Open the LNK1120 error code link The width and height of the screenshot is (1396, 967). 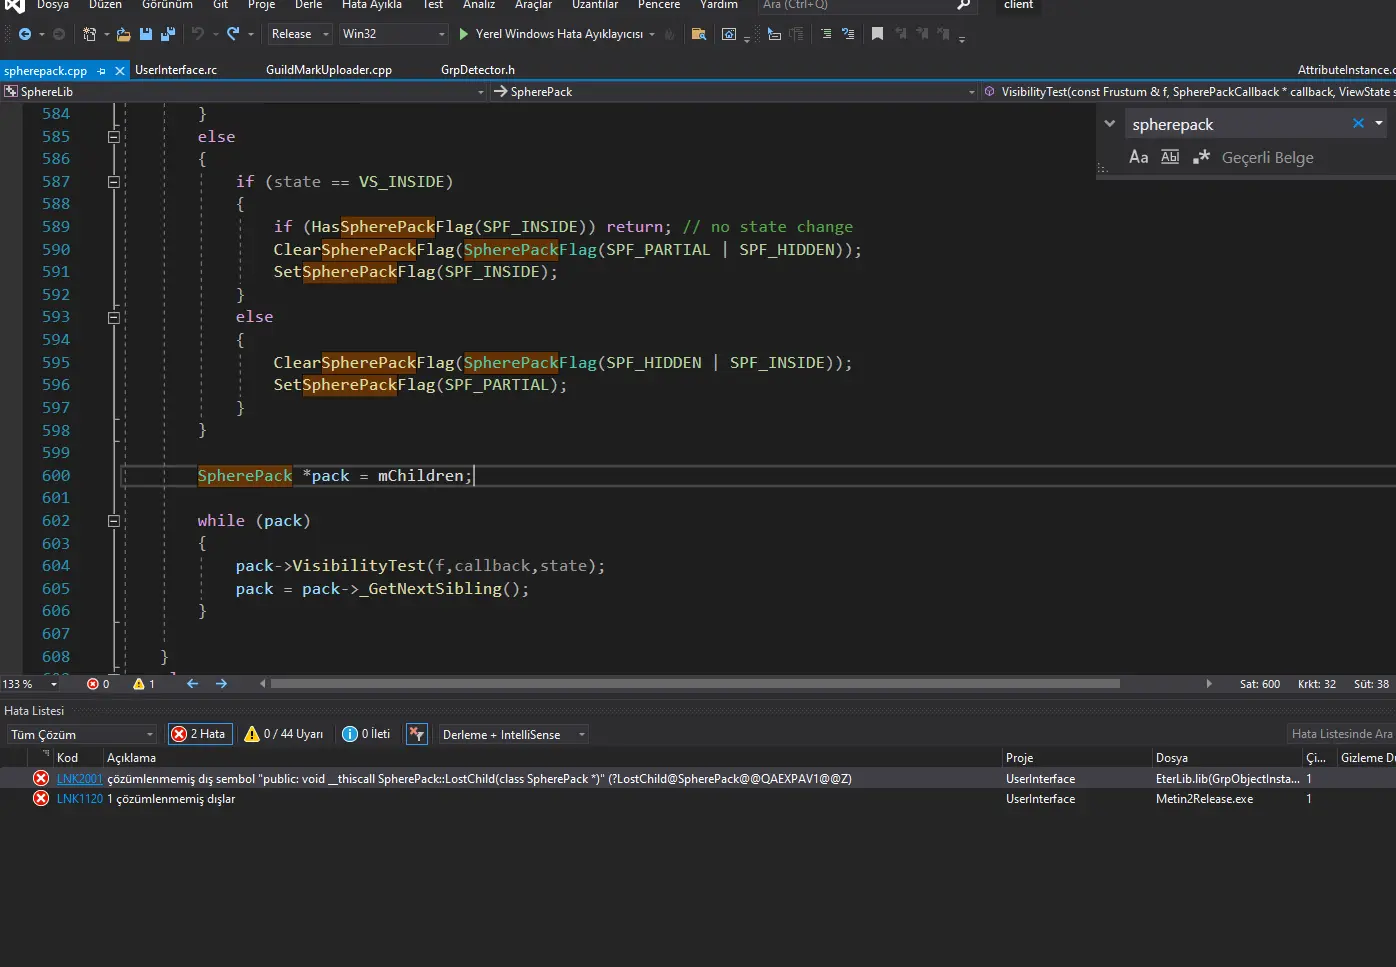coord(79,799)
